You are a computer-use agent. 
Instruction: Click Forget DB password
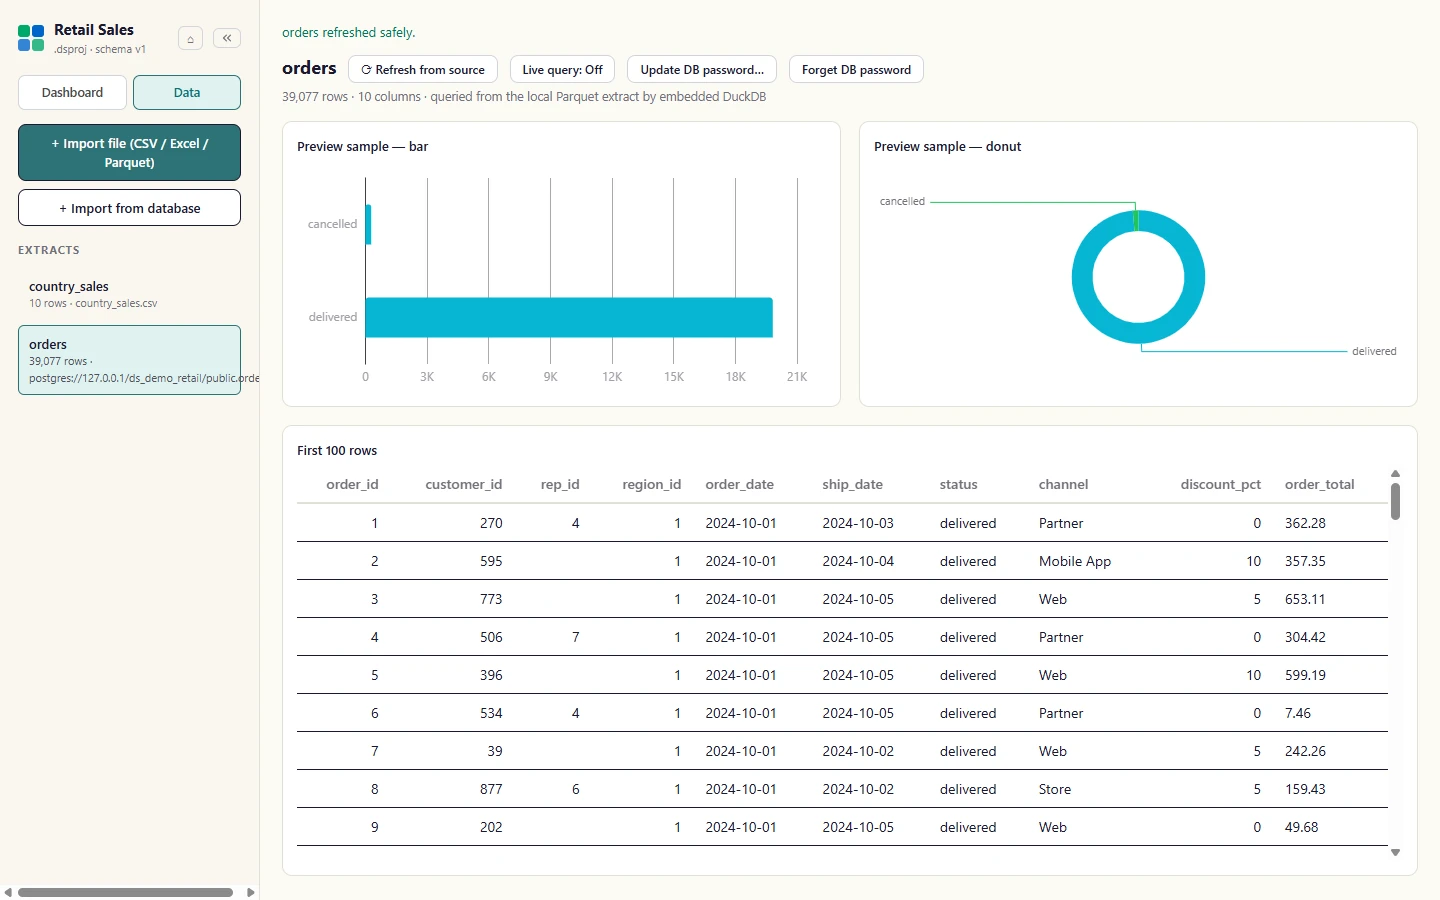click(x=856, y=70)
